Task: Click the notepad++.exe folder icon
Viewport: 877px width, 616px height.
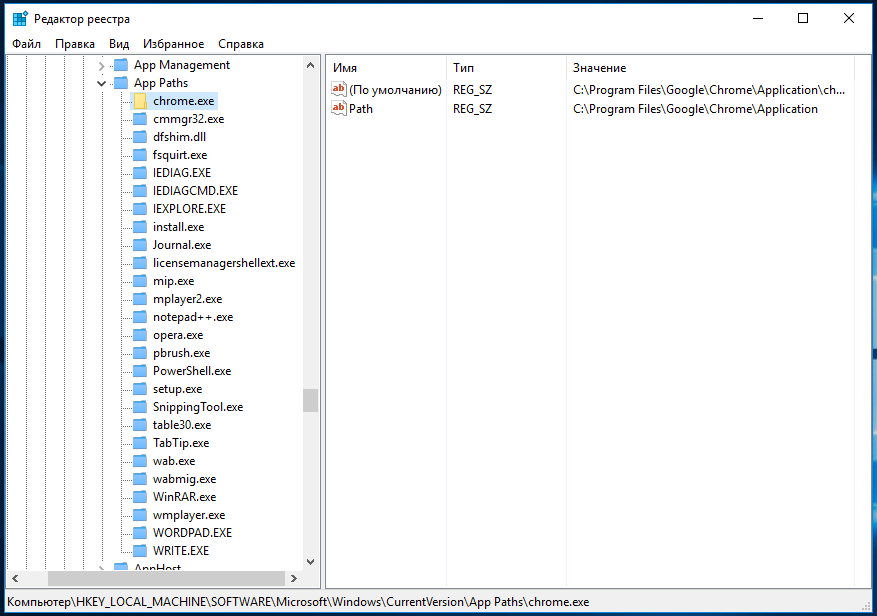Action: pyautogui.click(x=140, y=317)
